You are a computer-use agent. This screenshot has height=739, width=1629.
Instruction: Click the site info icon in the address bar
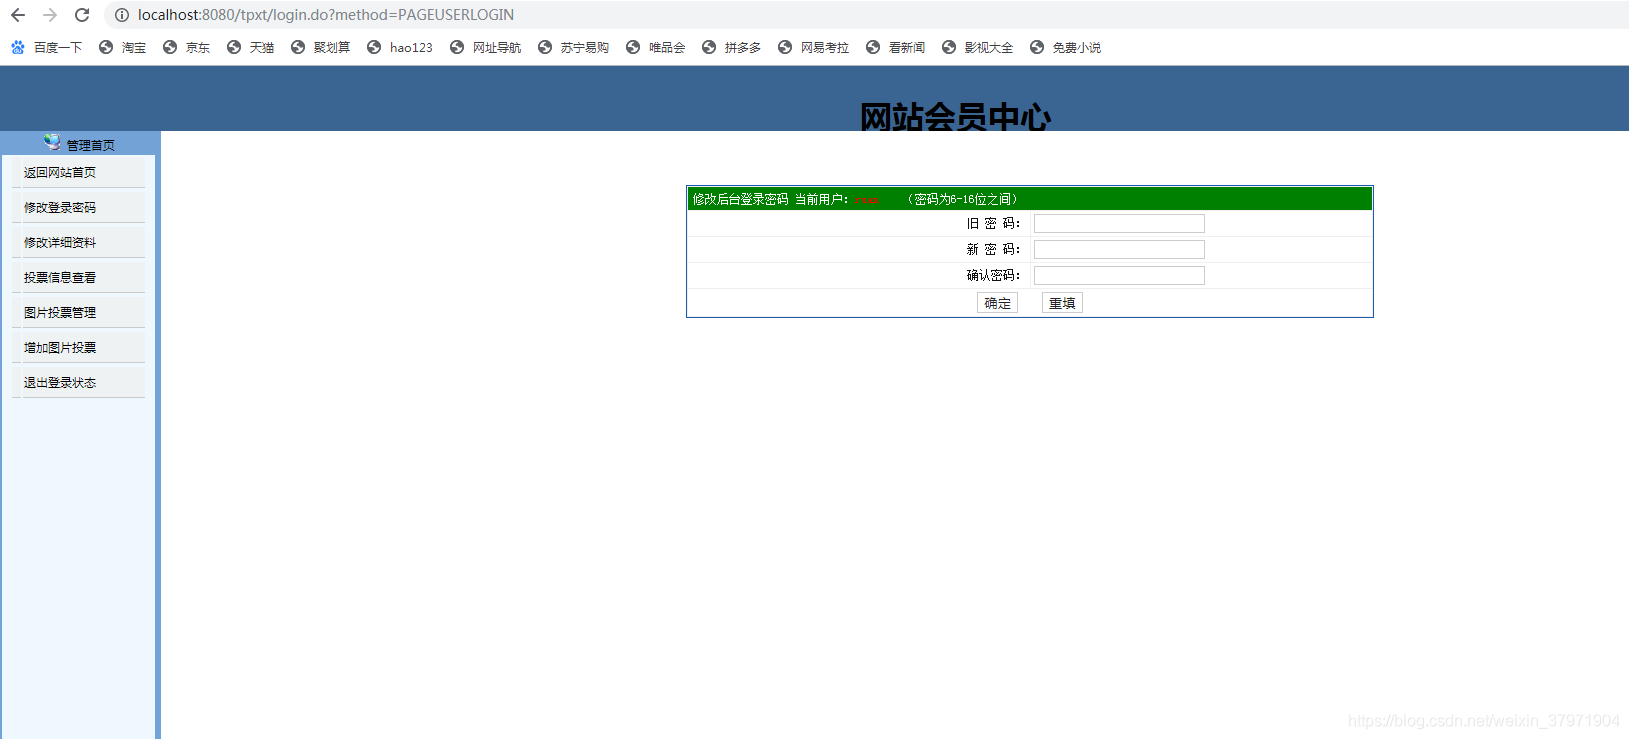coord(122,15)
